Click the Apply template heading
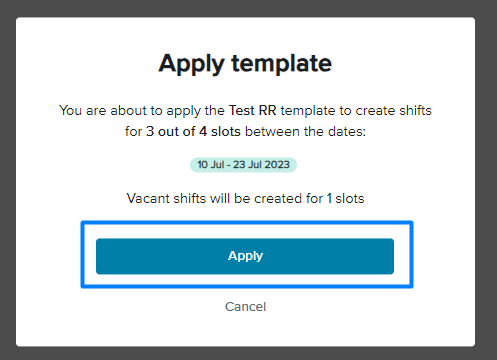This screenshot has width=497, height=360. coord(245,63)
